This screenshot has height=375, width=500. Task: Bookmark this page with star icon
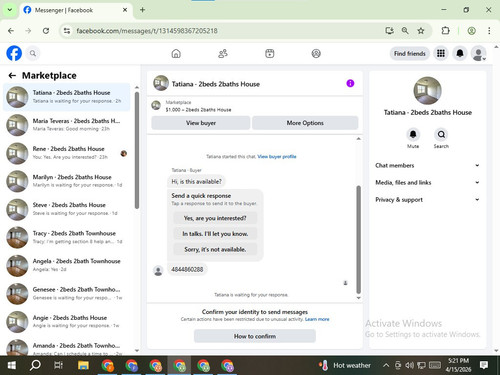coord(421,31)
